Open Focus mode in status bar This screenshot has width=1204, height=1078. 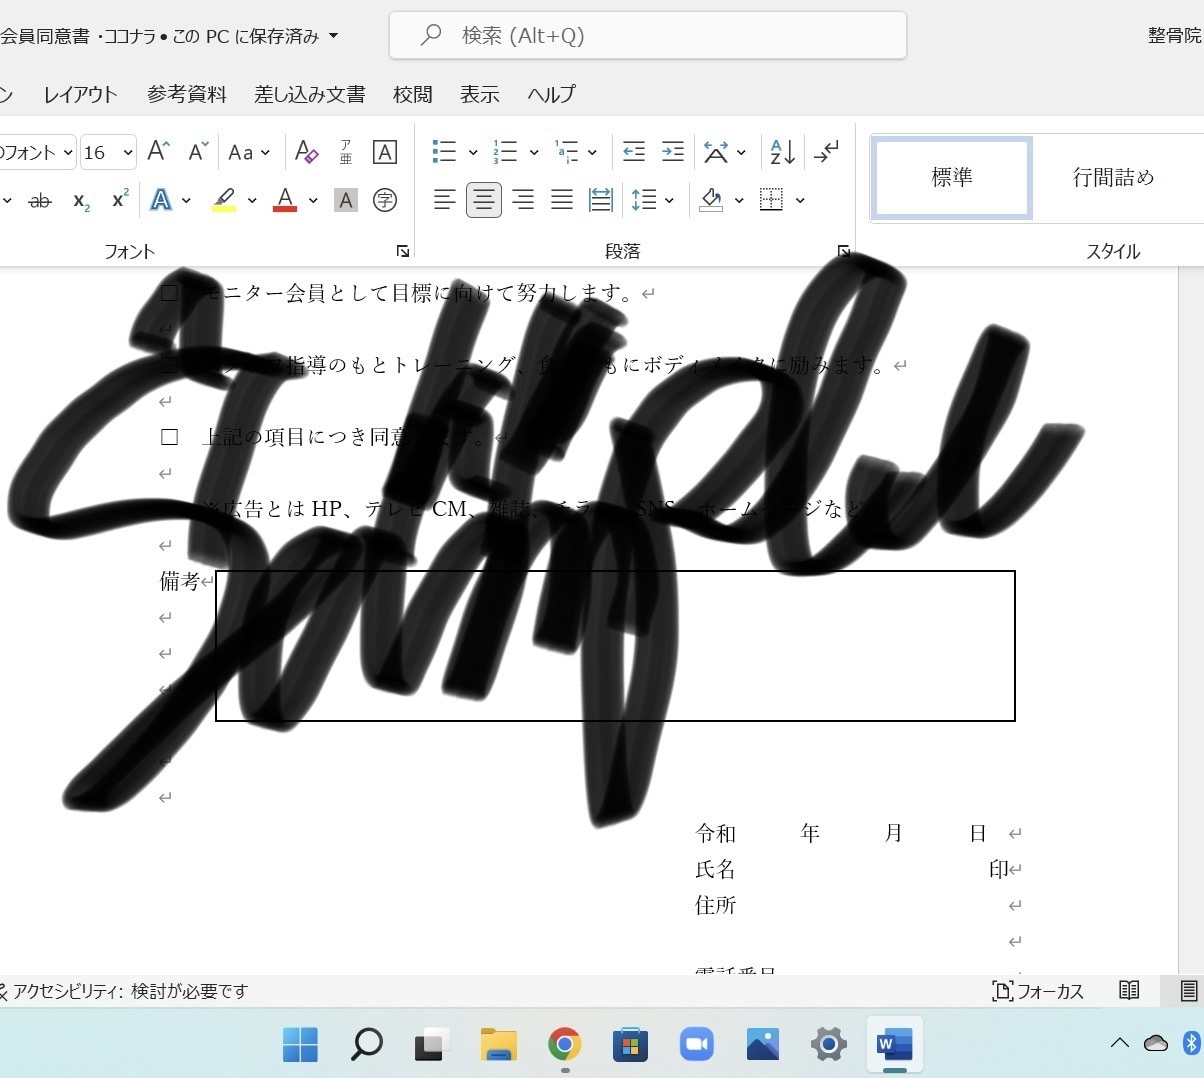point(1038,991)
